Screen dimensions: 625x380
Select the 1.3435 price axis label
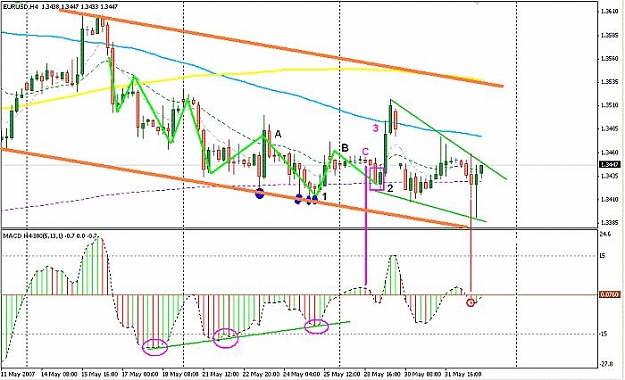(610, 176)
